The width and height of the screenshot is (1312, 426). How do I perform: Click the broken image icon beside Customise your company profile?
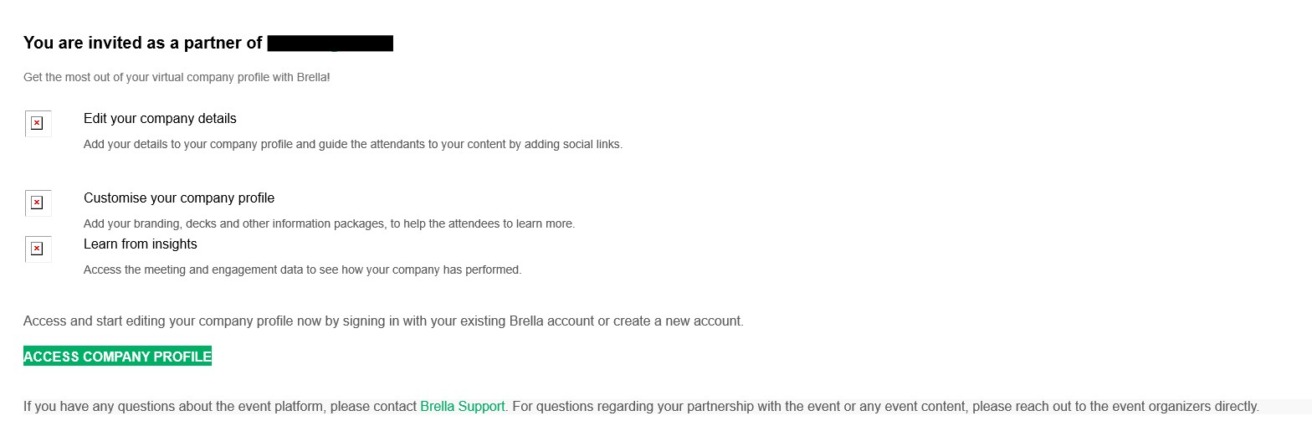[37, 203]
